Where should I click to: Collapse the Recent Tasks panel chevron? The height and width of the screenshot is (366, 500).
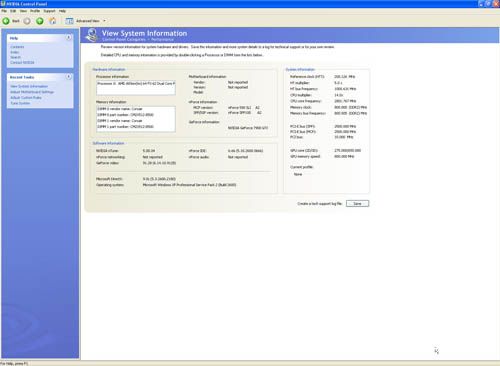pos(69,77)
